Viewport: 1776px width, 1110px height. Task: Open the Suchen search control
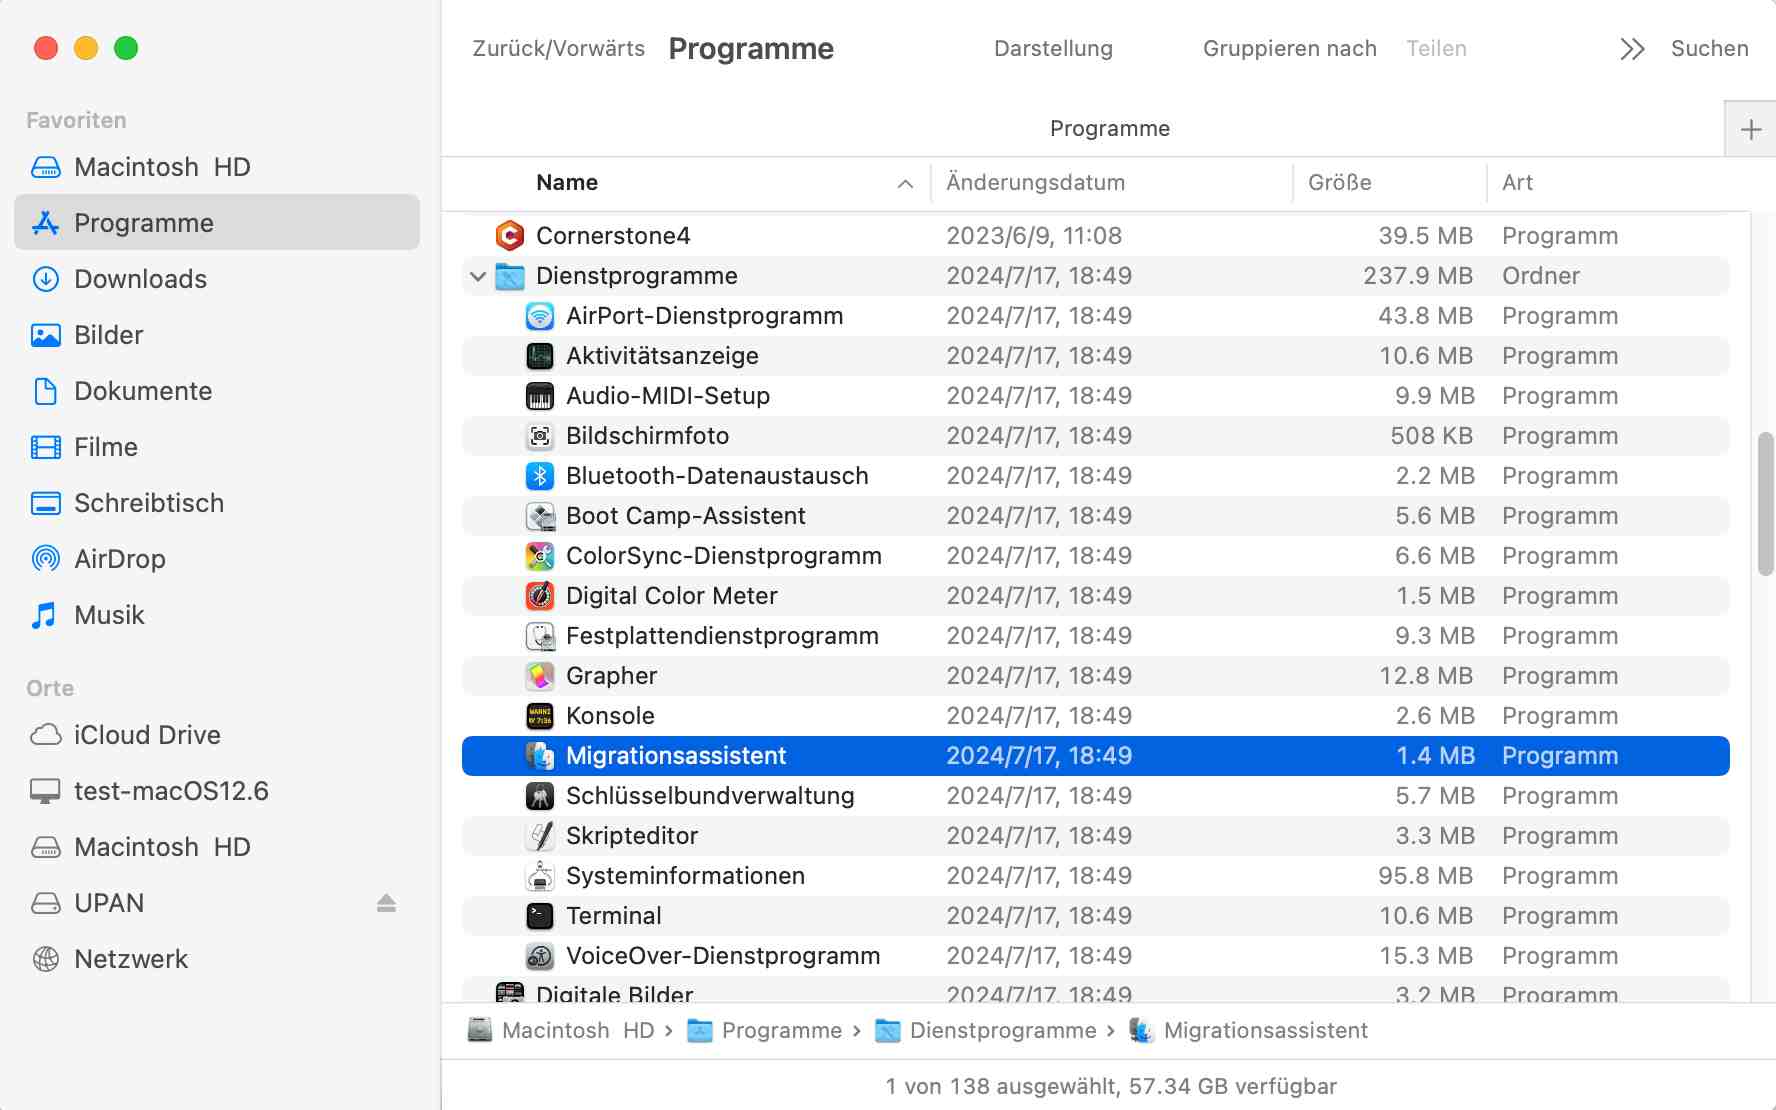click(1709, 49)
